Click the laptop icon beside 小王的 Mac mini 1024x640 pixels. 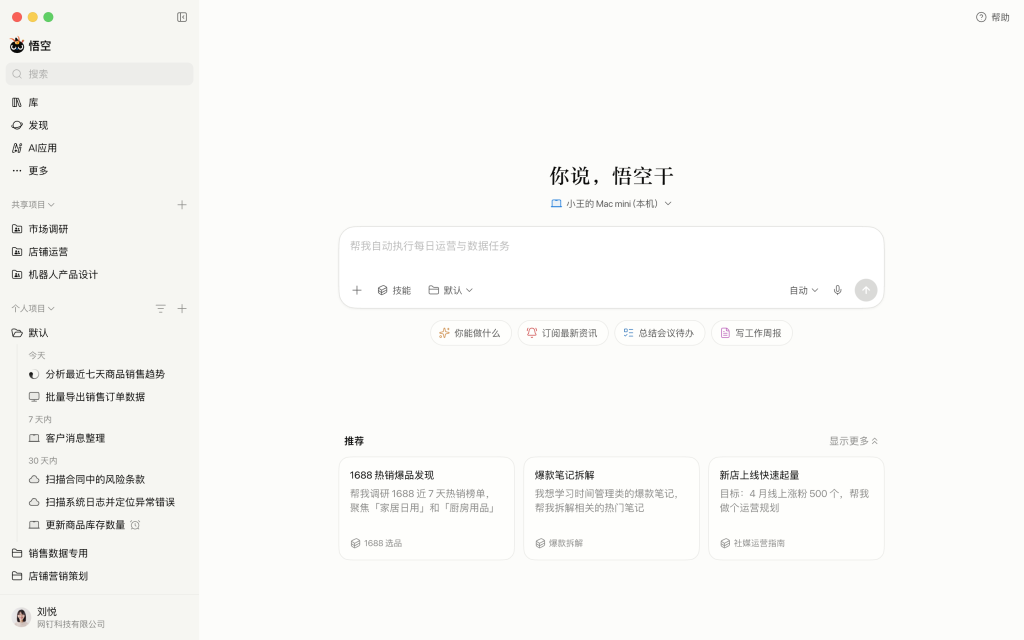click(x=556, y=204)
